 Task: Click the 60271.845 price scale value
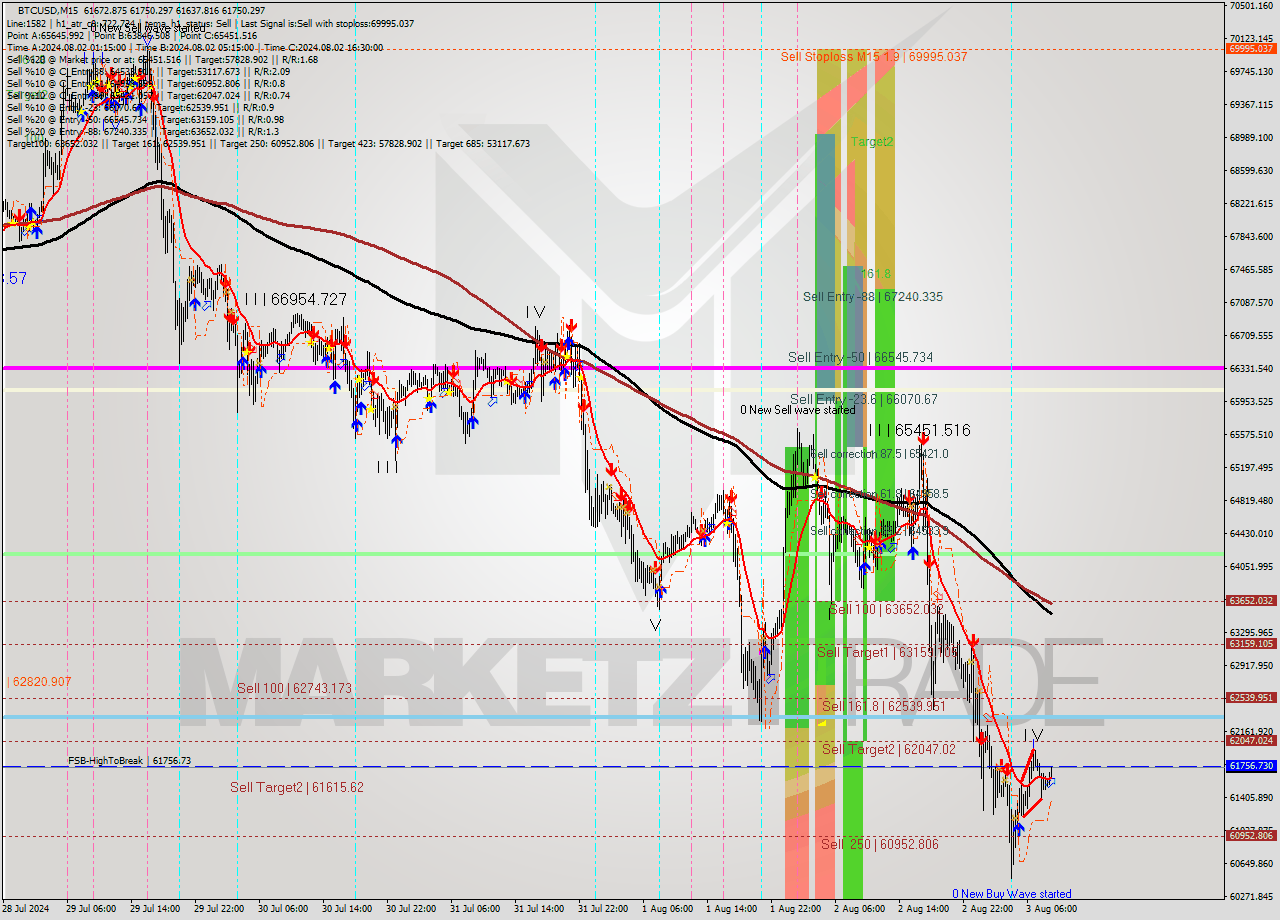1251,896
